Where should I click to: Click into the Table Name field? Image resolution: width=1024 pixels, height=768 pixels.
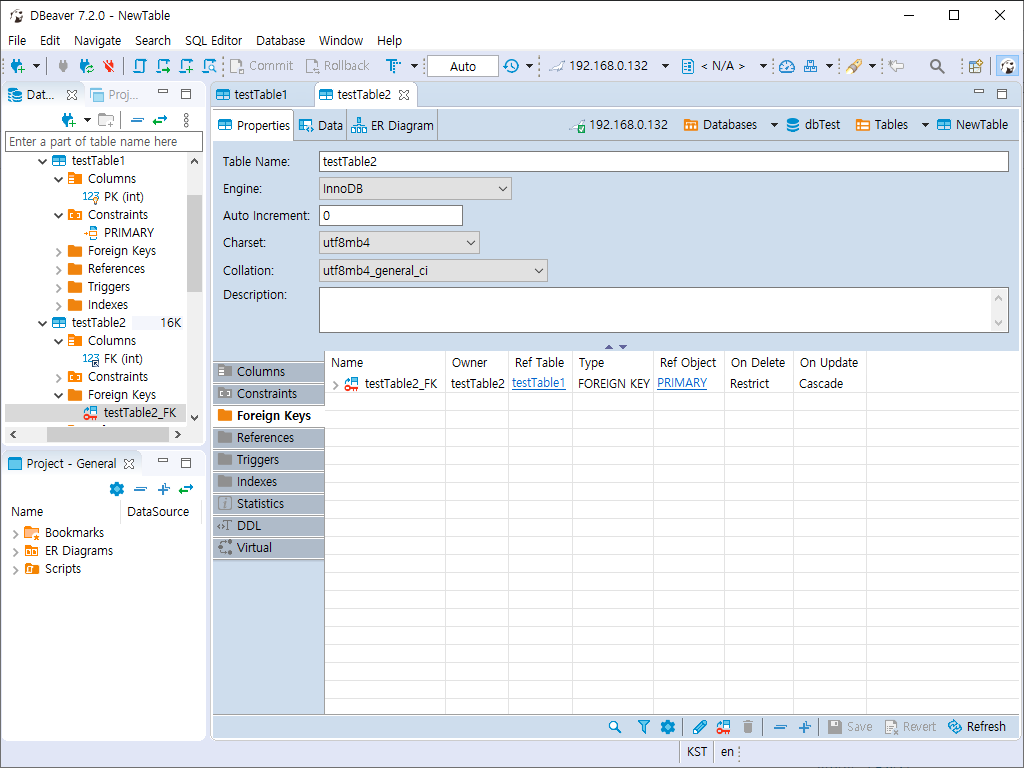(x=664, y=161)
